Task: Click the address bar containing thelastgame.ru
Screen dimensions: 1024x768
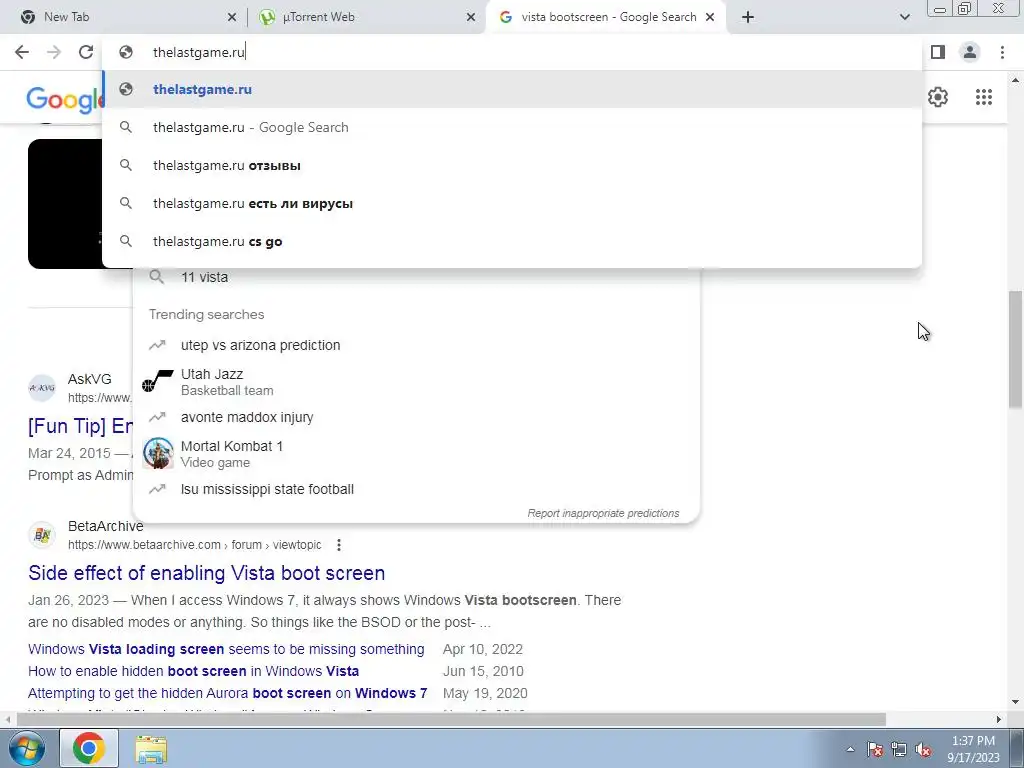Action: click(512, 52)
